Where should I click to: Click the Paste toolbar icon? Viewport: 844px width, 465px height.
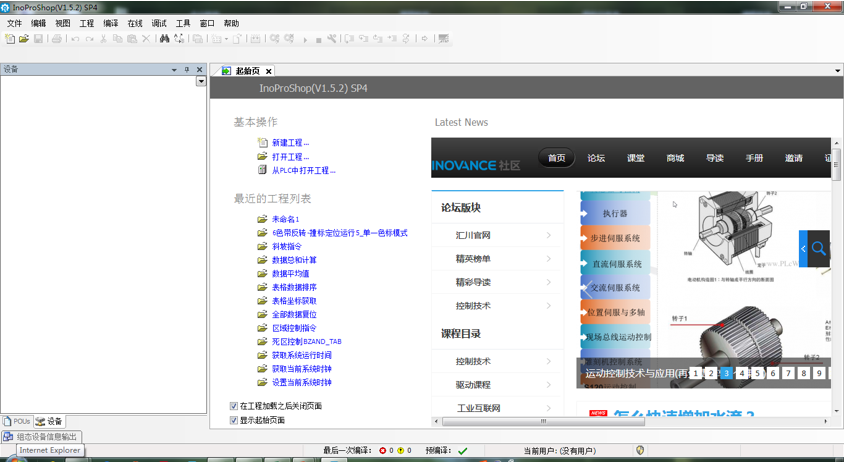point(132,39)
